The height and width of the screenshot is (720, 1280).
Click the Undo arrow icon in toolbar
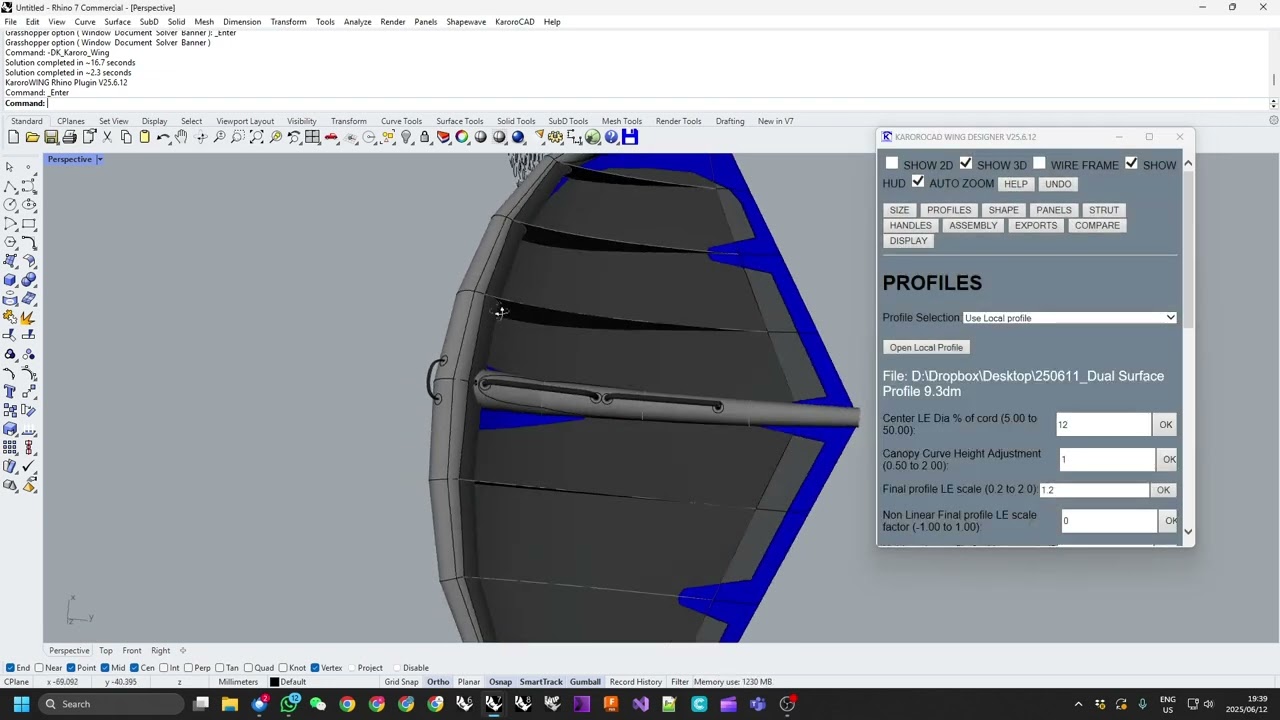coord(163,137)
